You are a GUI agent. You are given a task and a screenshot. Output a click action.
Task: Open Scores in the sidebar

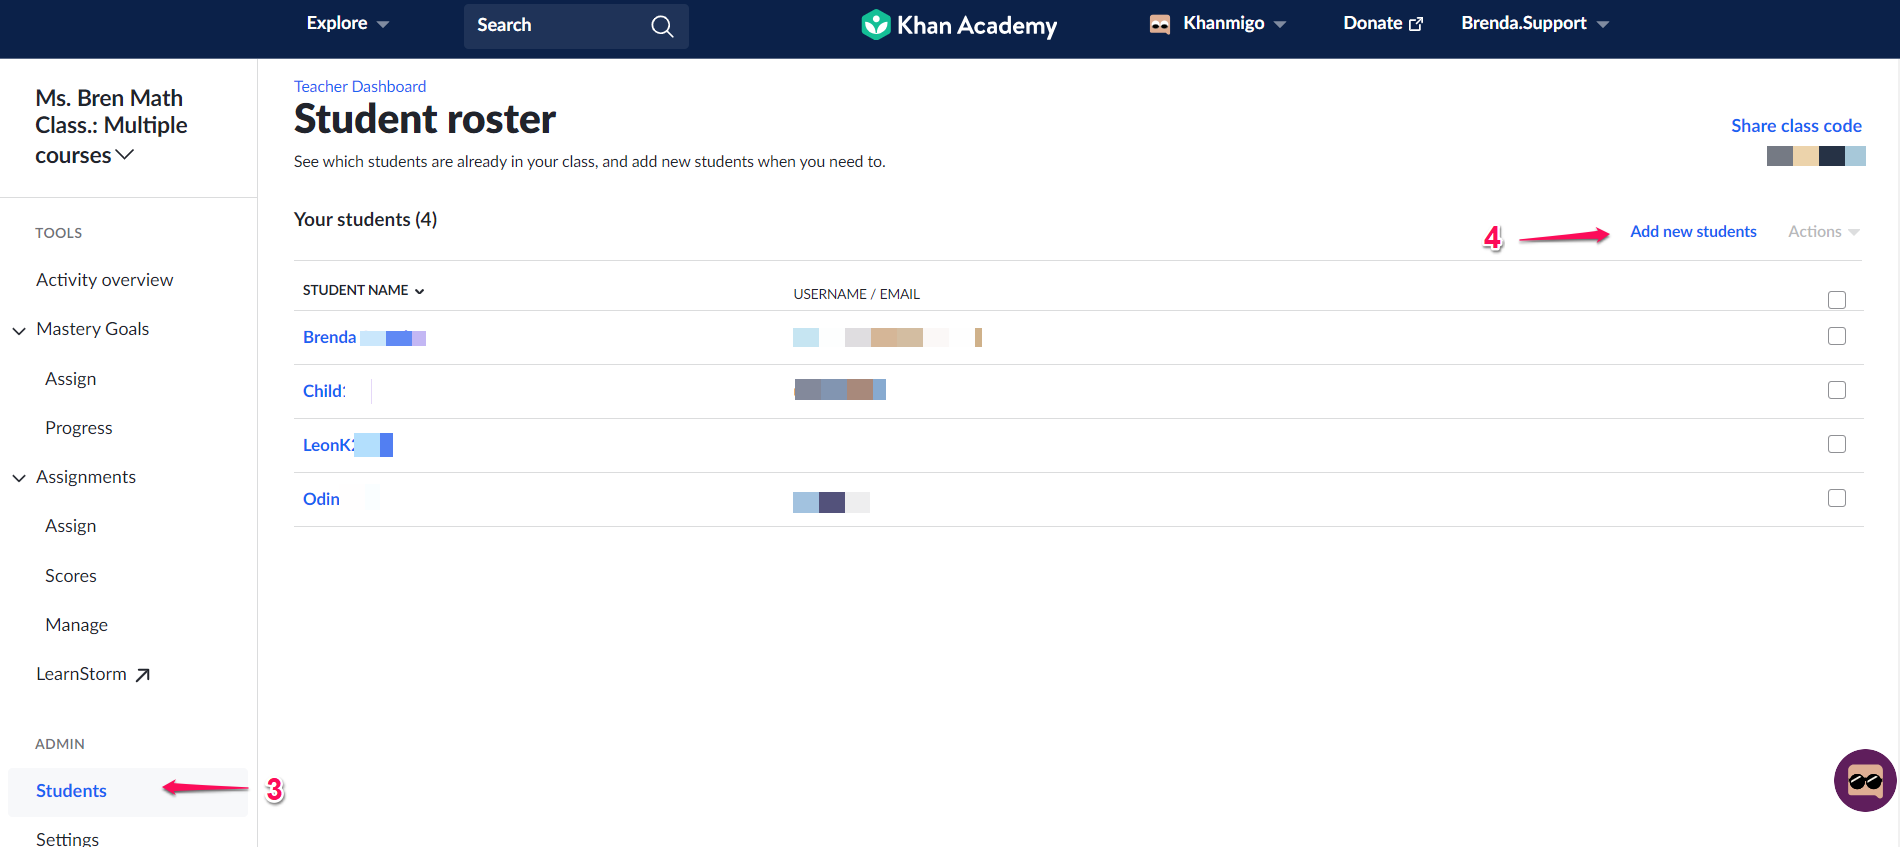pyautogui.click(x=71, y=576)
